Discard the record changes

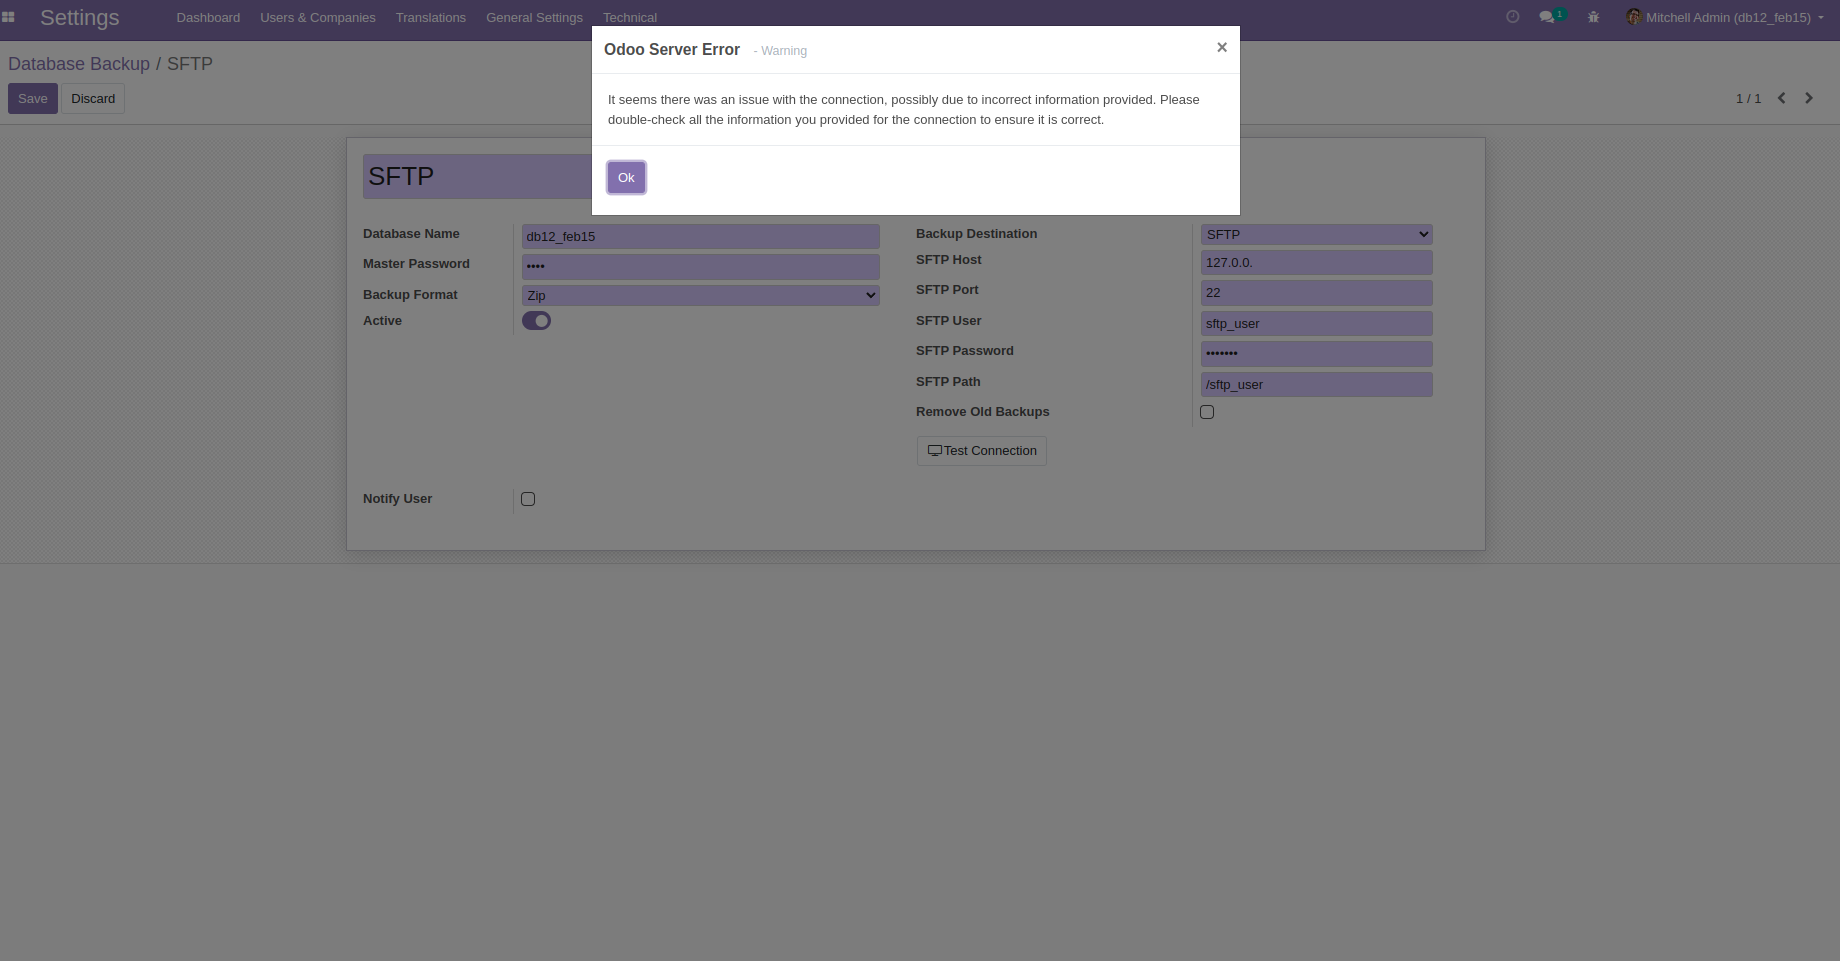click(93, 99)
